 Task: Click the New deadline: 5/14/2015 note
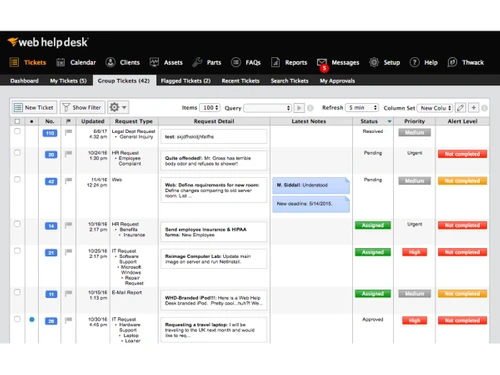pos(311,204)
